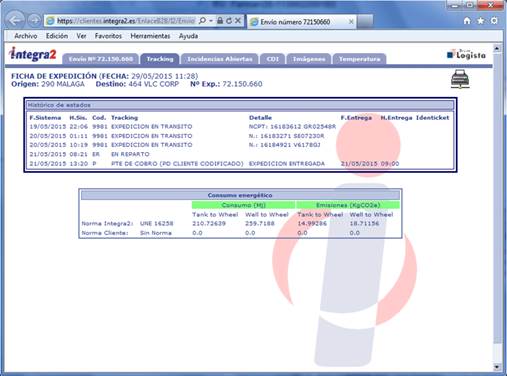Screen dimensions: 507x376
Task: Open the Ayuda menu
Action: [188, 36]
